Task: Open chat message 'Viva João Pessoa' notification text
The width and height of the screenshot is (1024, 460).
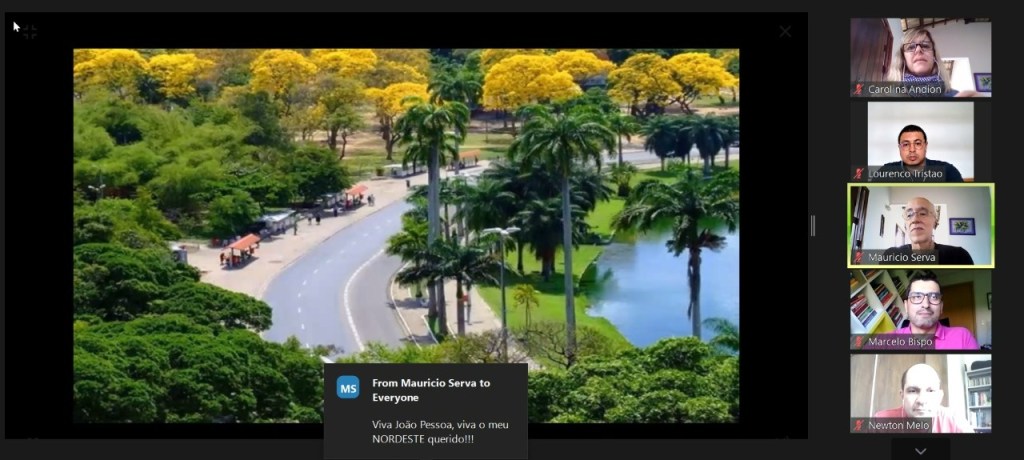Action: pyautogui.click(x=440, y=432)
